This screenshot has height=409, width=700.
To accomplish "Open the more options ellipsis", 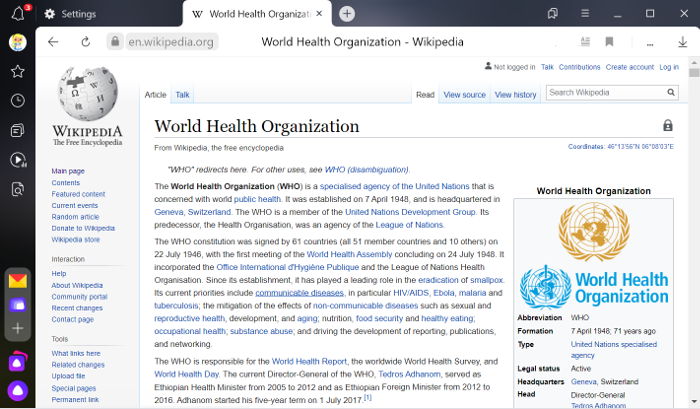I will pyautogui.click(x=650, y=44).
